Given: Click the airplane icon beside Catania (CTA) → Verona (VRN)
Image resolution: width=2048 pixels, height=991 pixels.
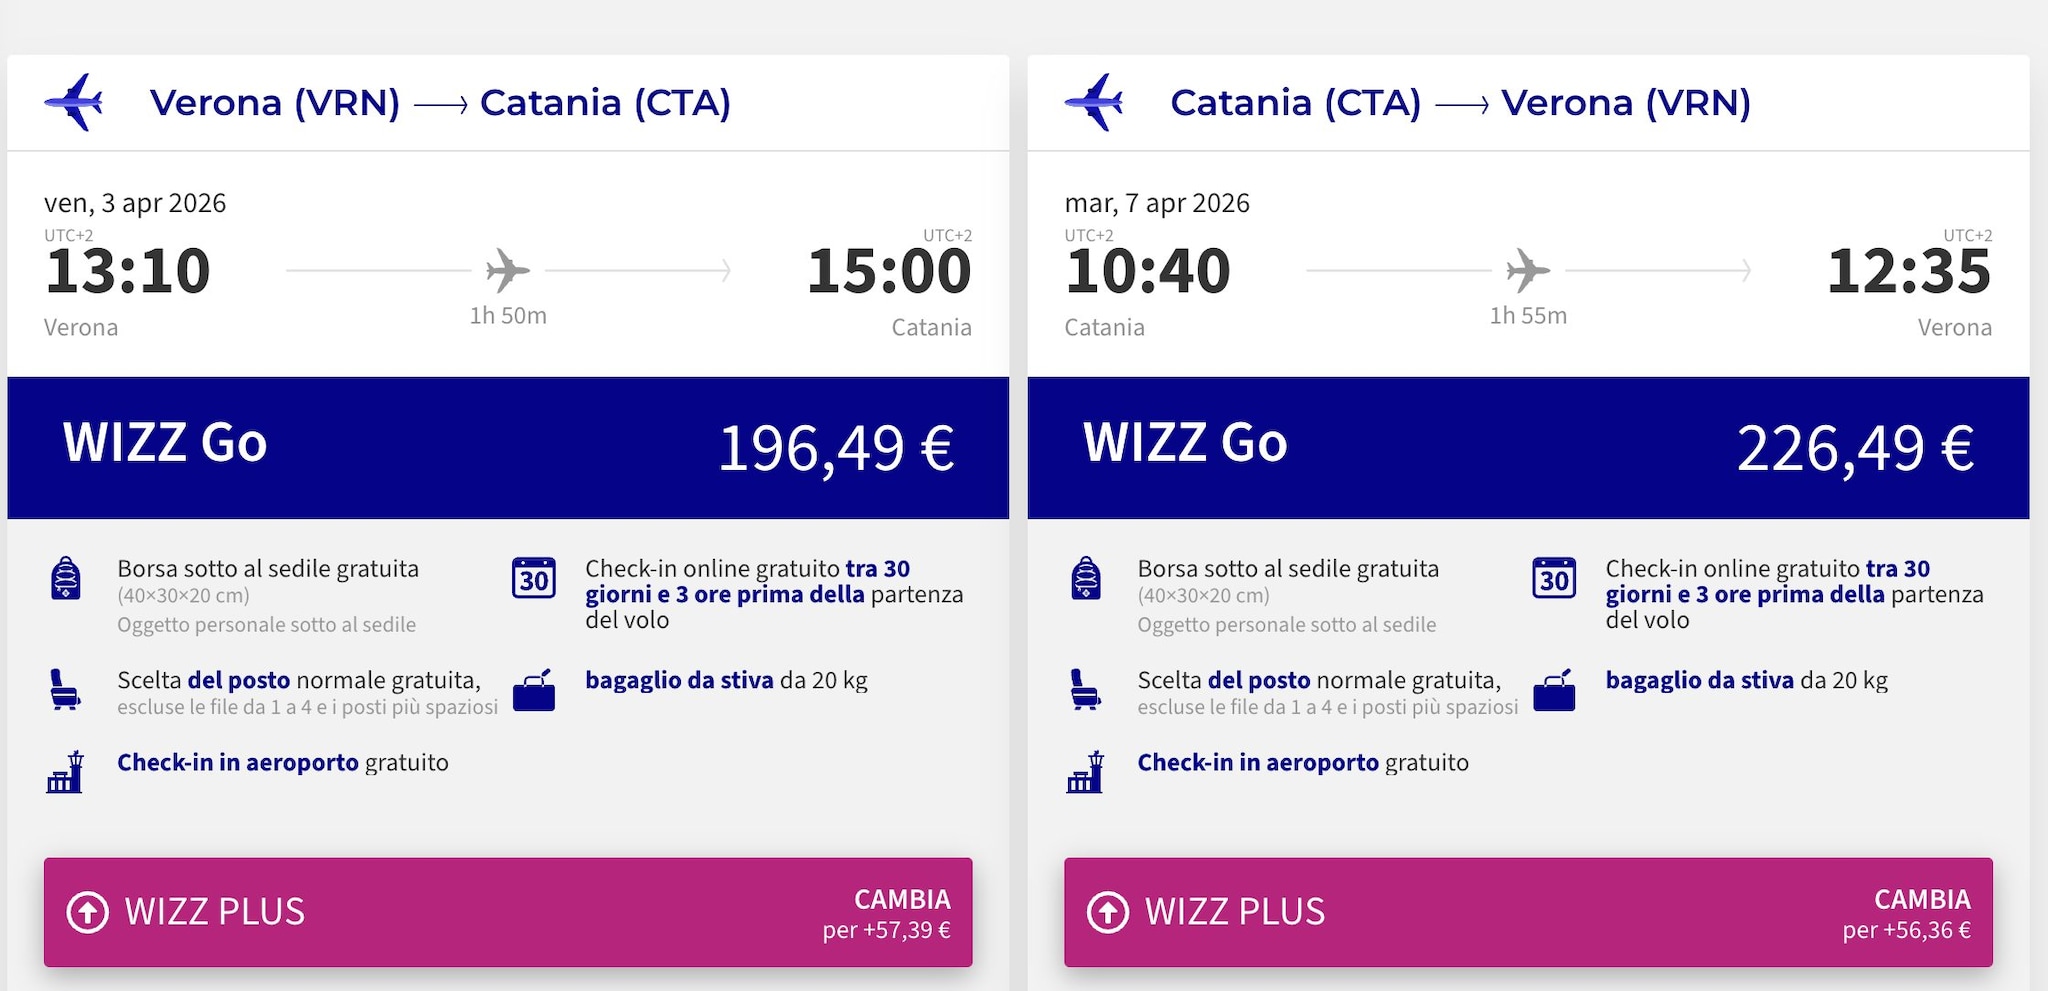Looking at the screenshot, I should tap(1093, 102).
